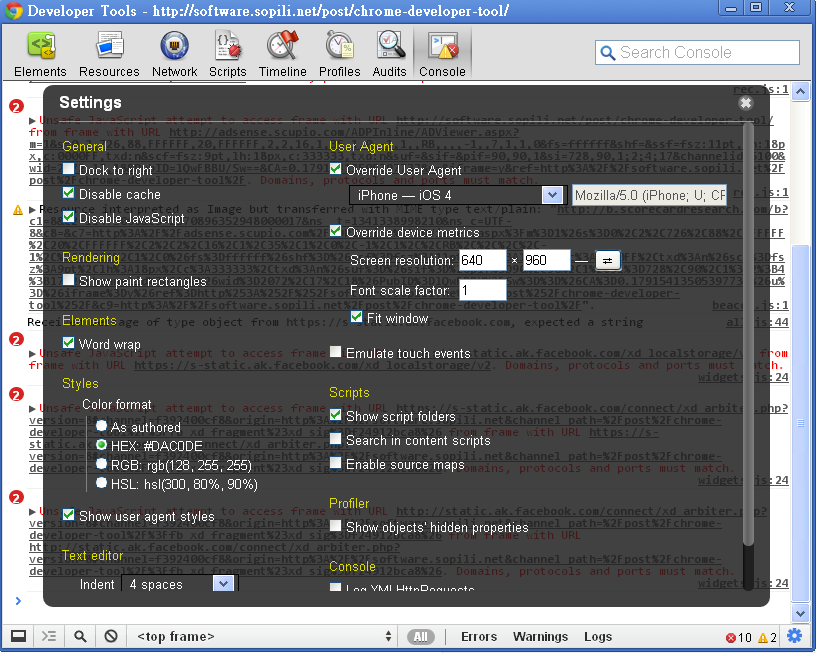
Task: Open the Indent 4 spaces dropdown
Action: pyautogui.click(x=180, y=584)
